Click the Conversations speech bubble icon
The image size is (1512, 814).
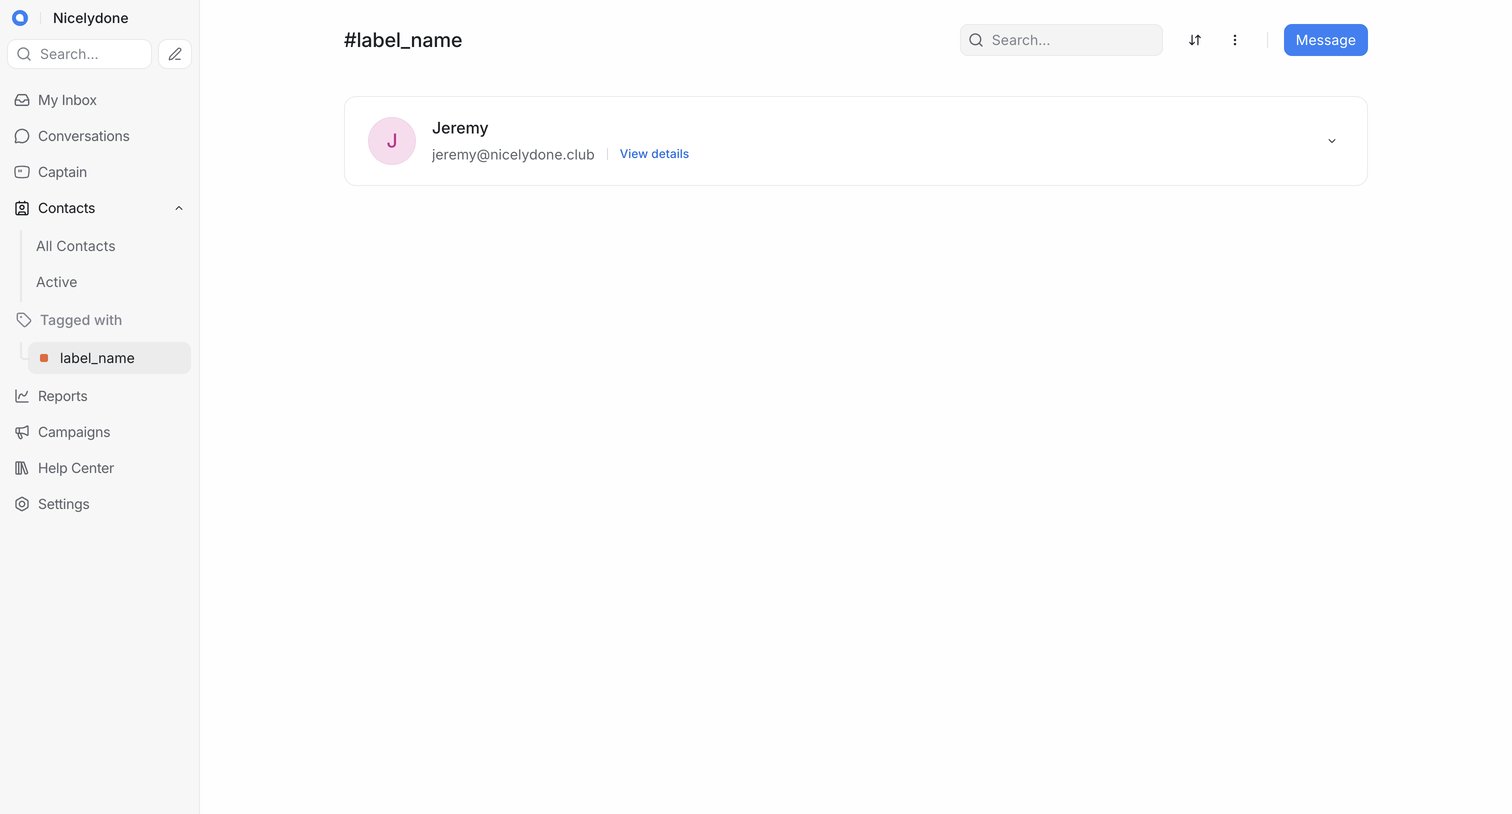pos(22,136)
